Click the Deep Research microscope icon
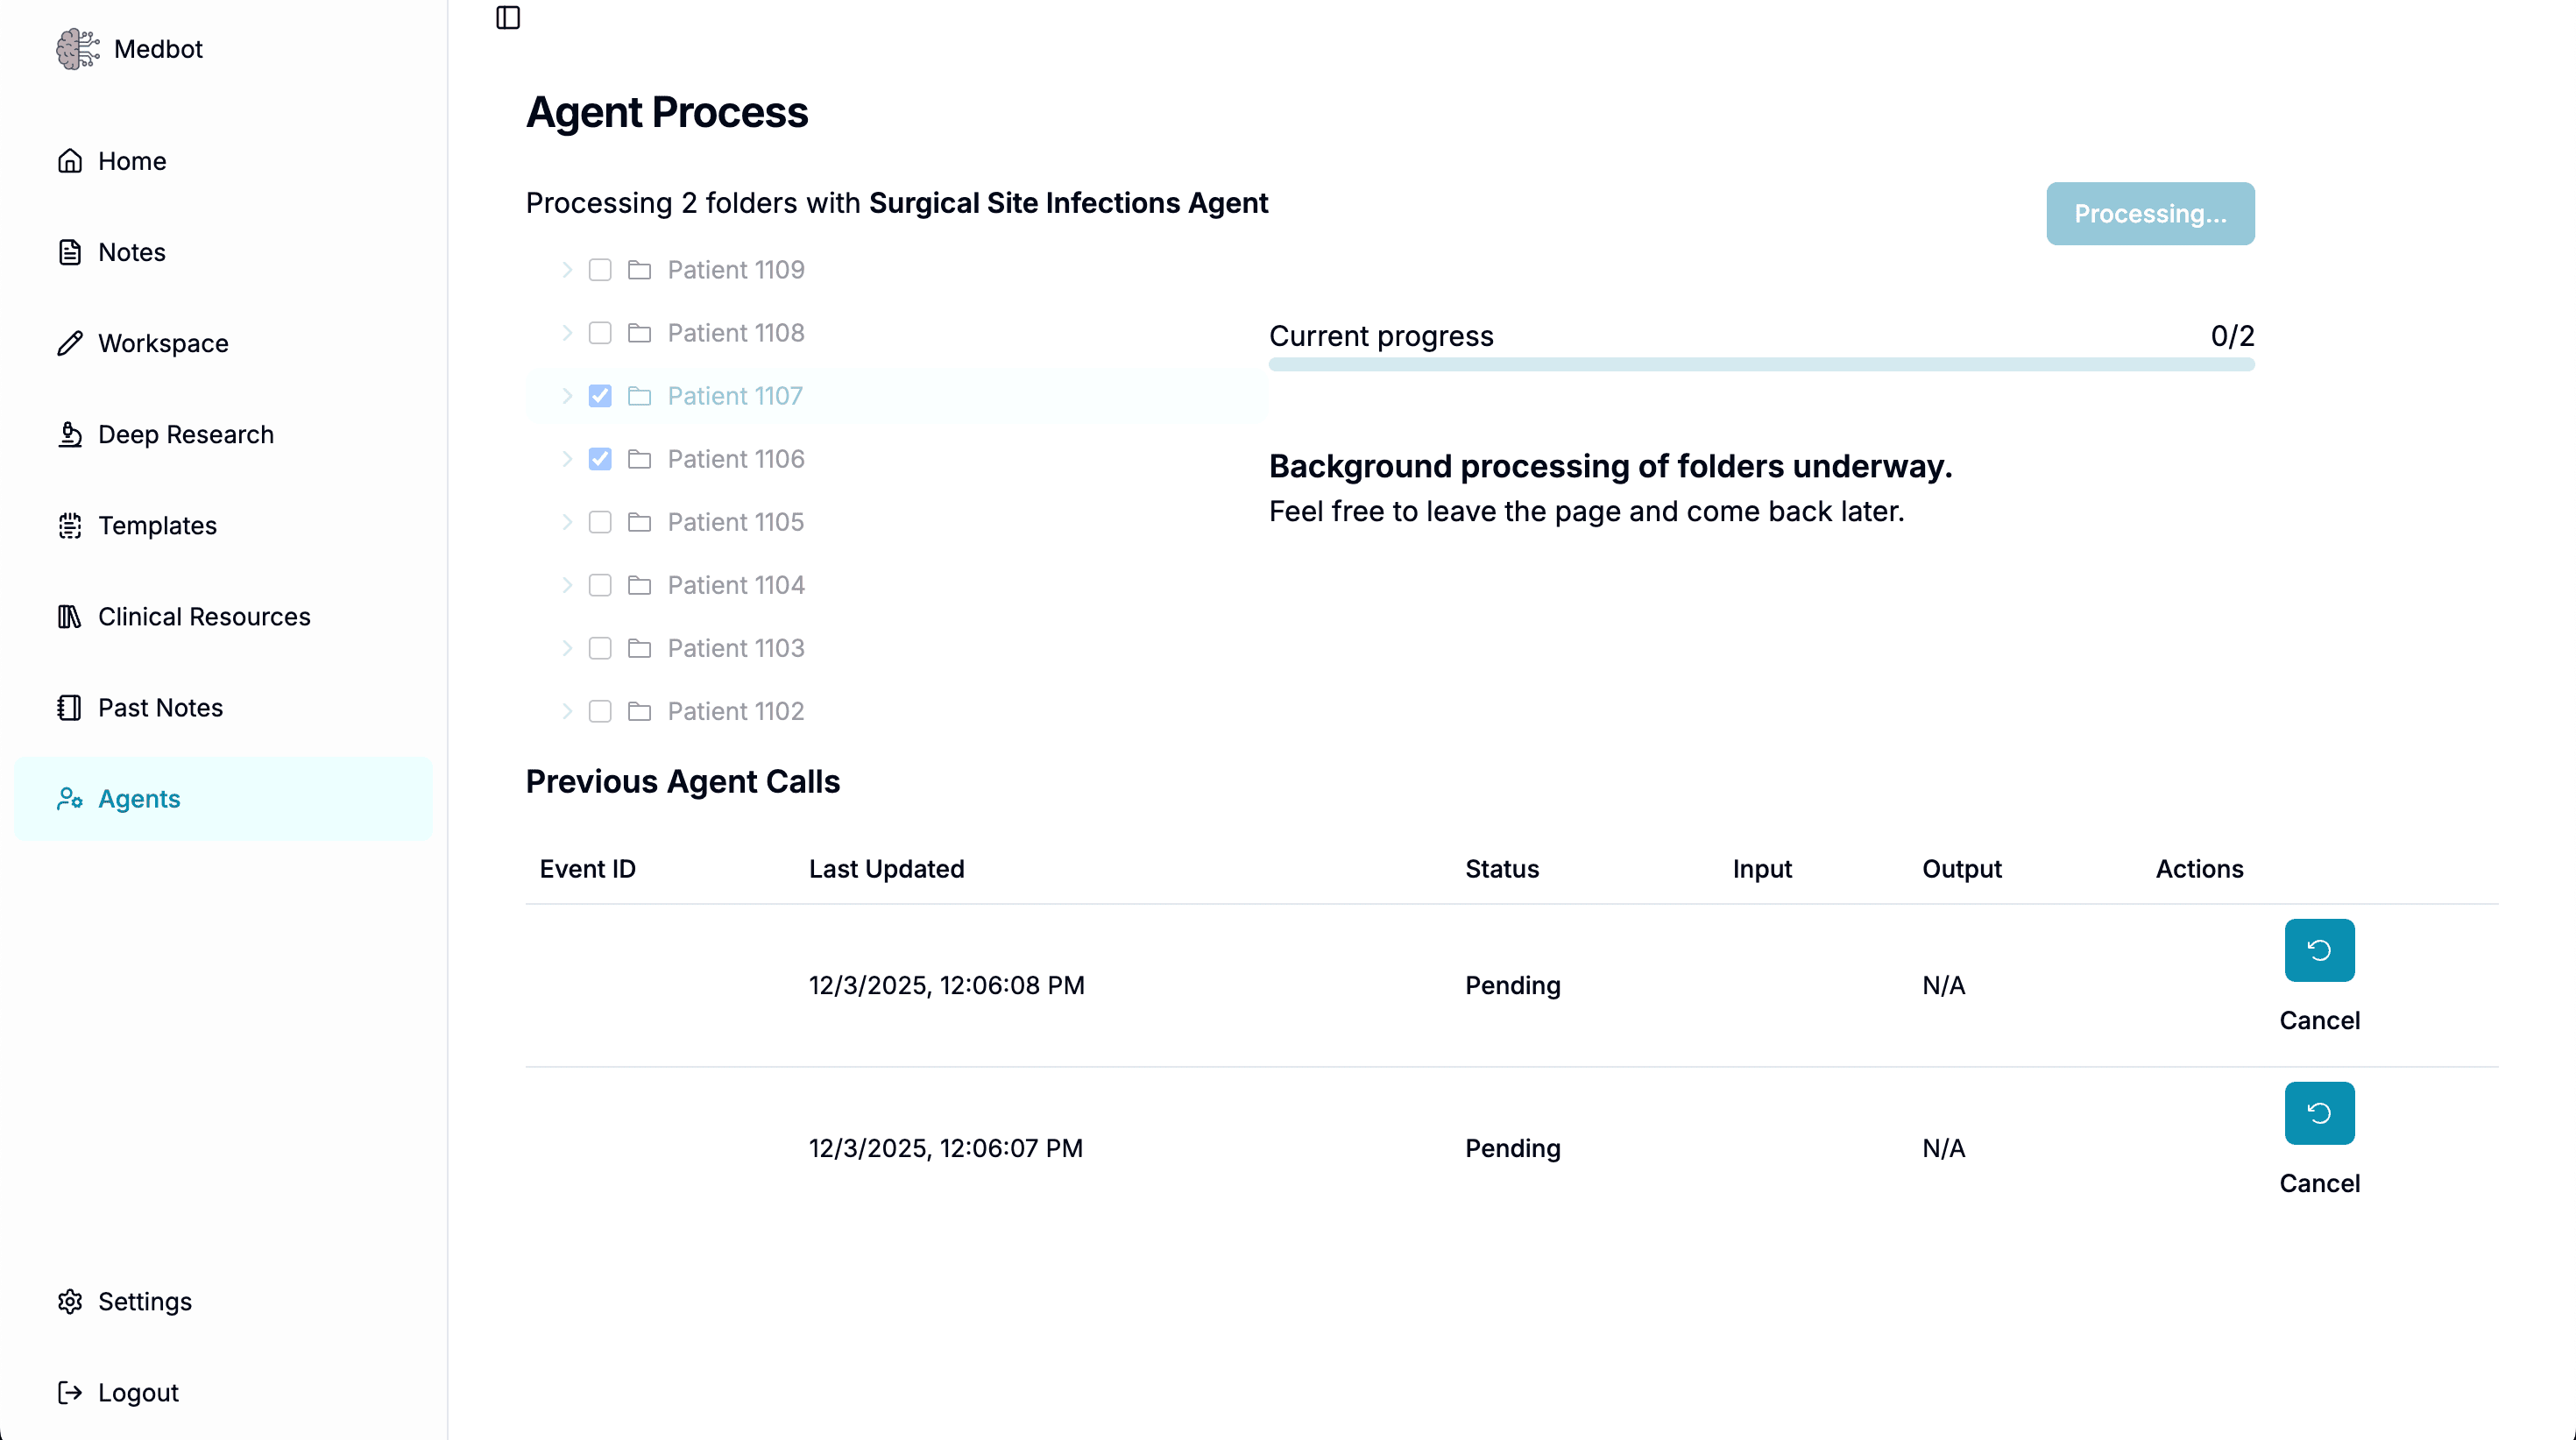The width and height of the screenshot is (2576, 1440). click(70, 435)
